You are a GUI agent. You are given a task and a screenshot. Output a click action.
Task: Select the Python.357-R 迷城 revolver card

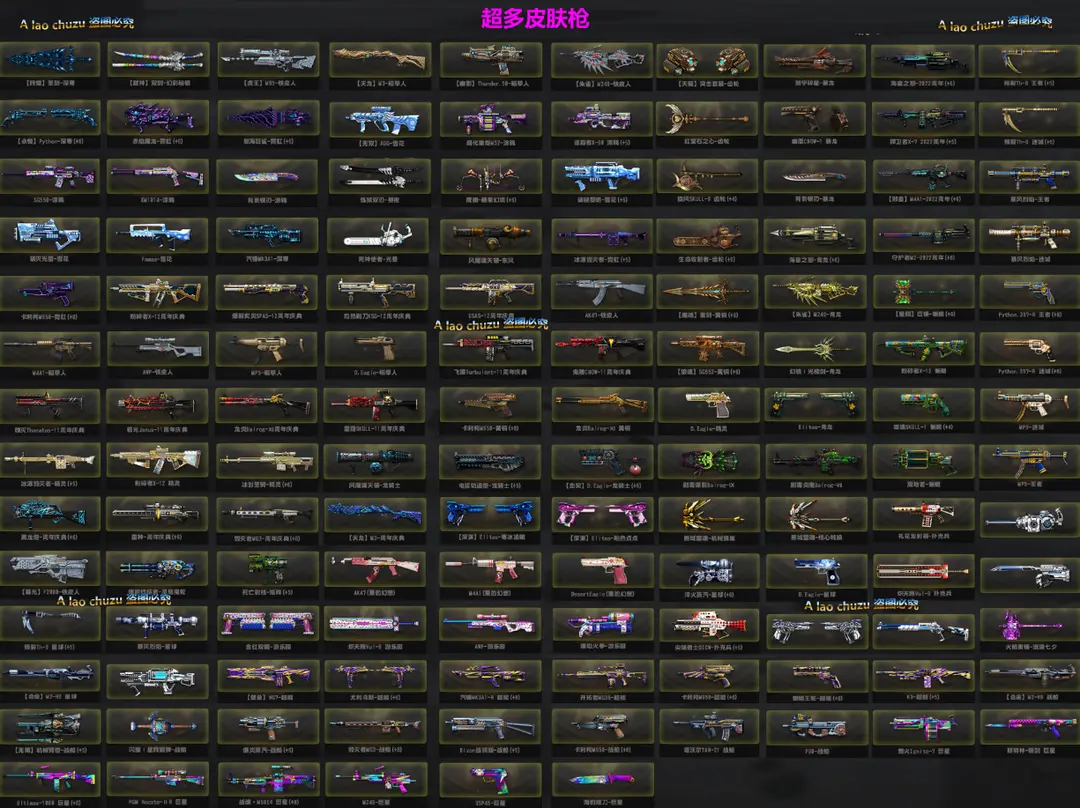tap(1030, 349)
